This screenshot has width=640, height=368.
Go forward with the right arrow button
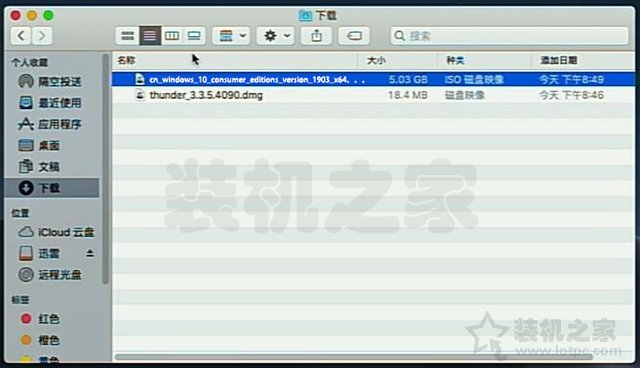point(42,36)
